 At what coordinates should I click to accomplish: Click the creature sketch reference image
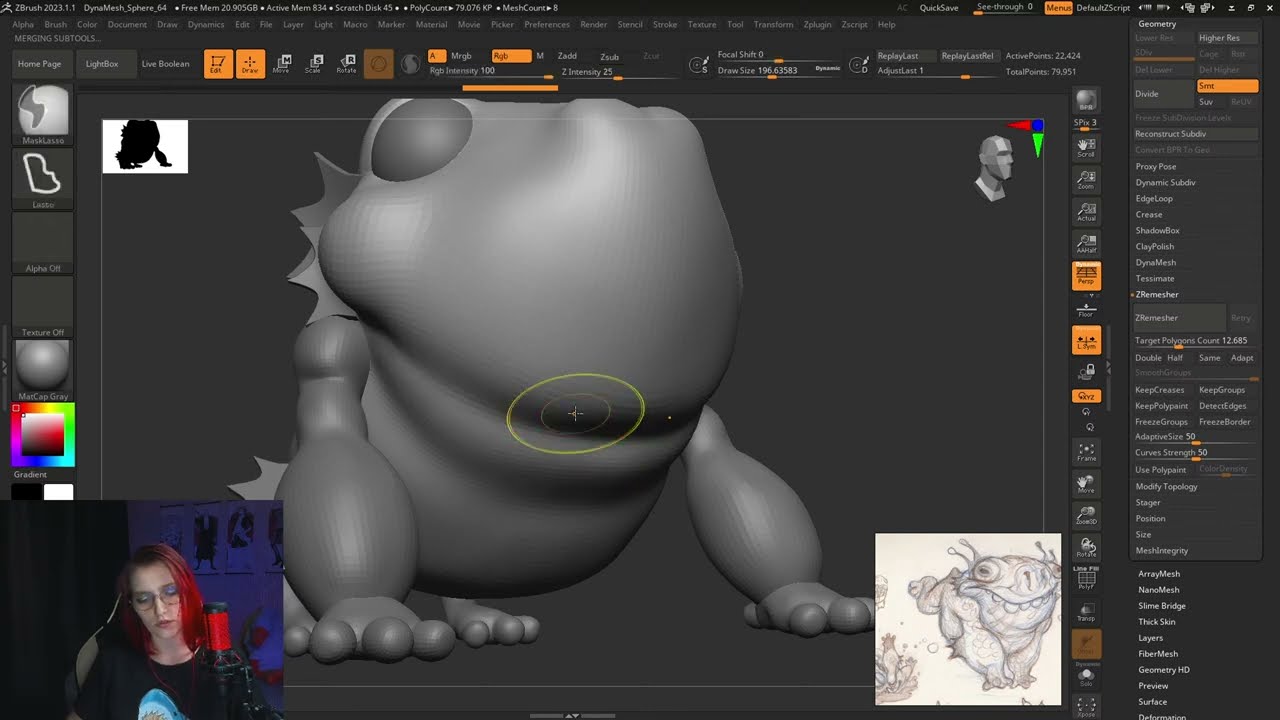click(968, 619)
